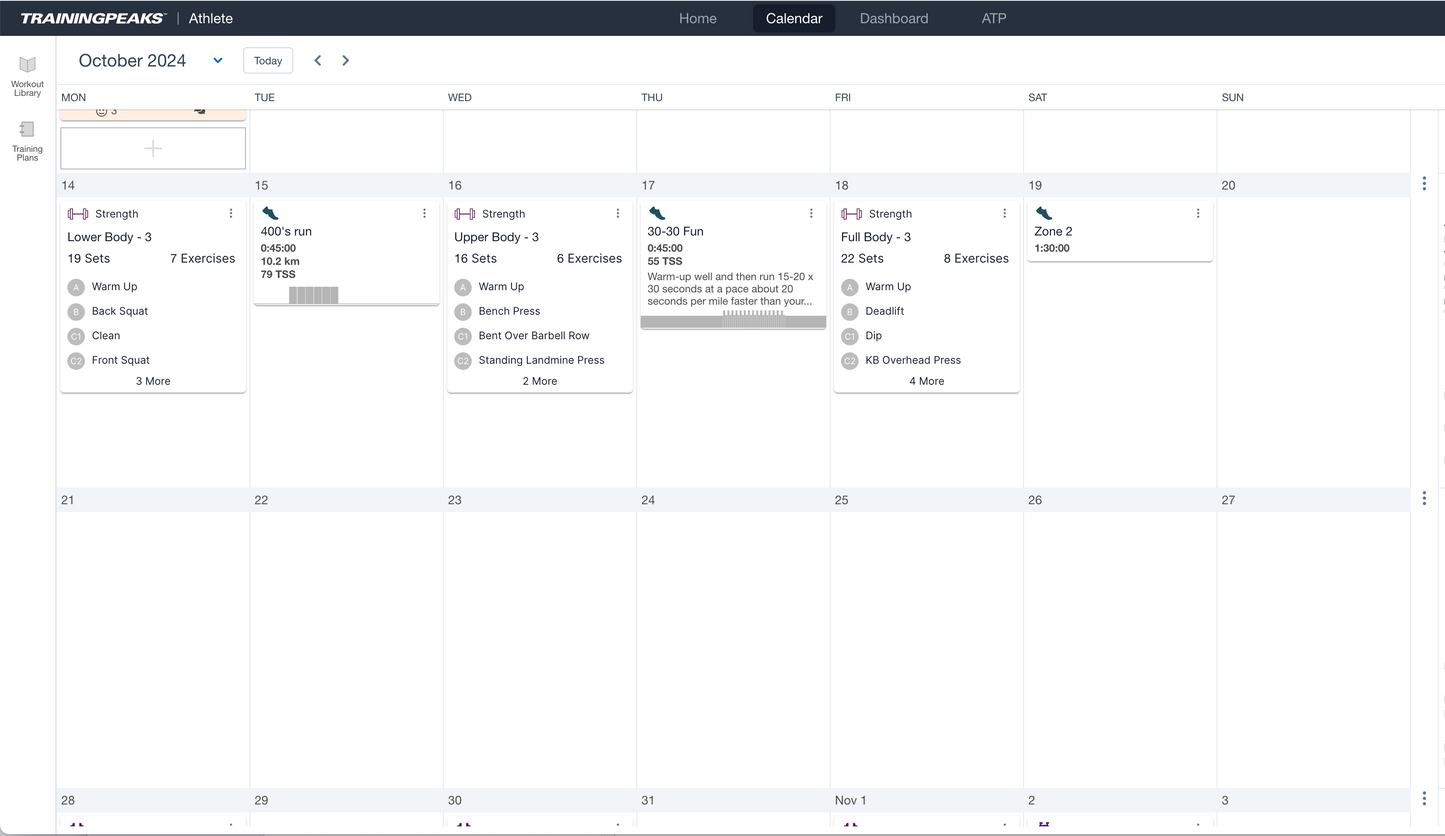1445x836 pixels.
Task: Open the Training Plans sidebar panel
Action: (x=27, y=141)
